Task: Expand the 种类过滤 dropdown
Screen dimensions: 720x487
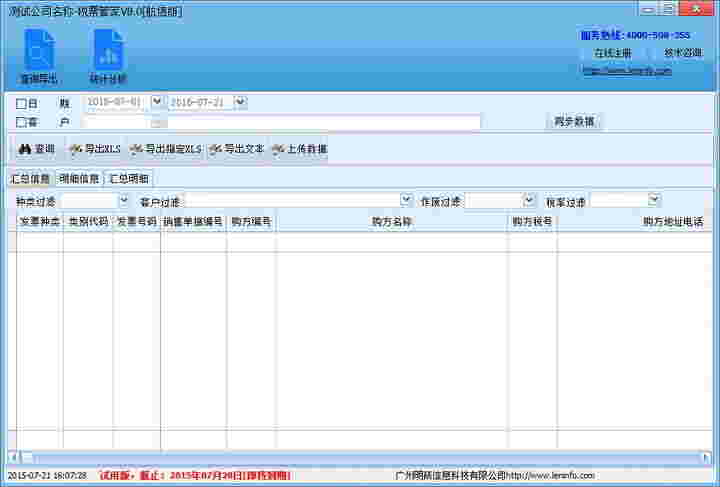Action: coord(124,201)
